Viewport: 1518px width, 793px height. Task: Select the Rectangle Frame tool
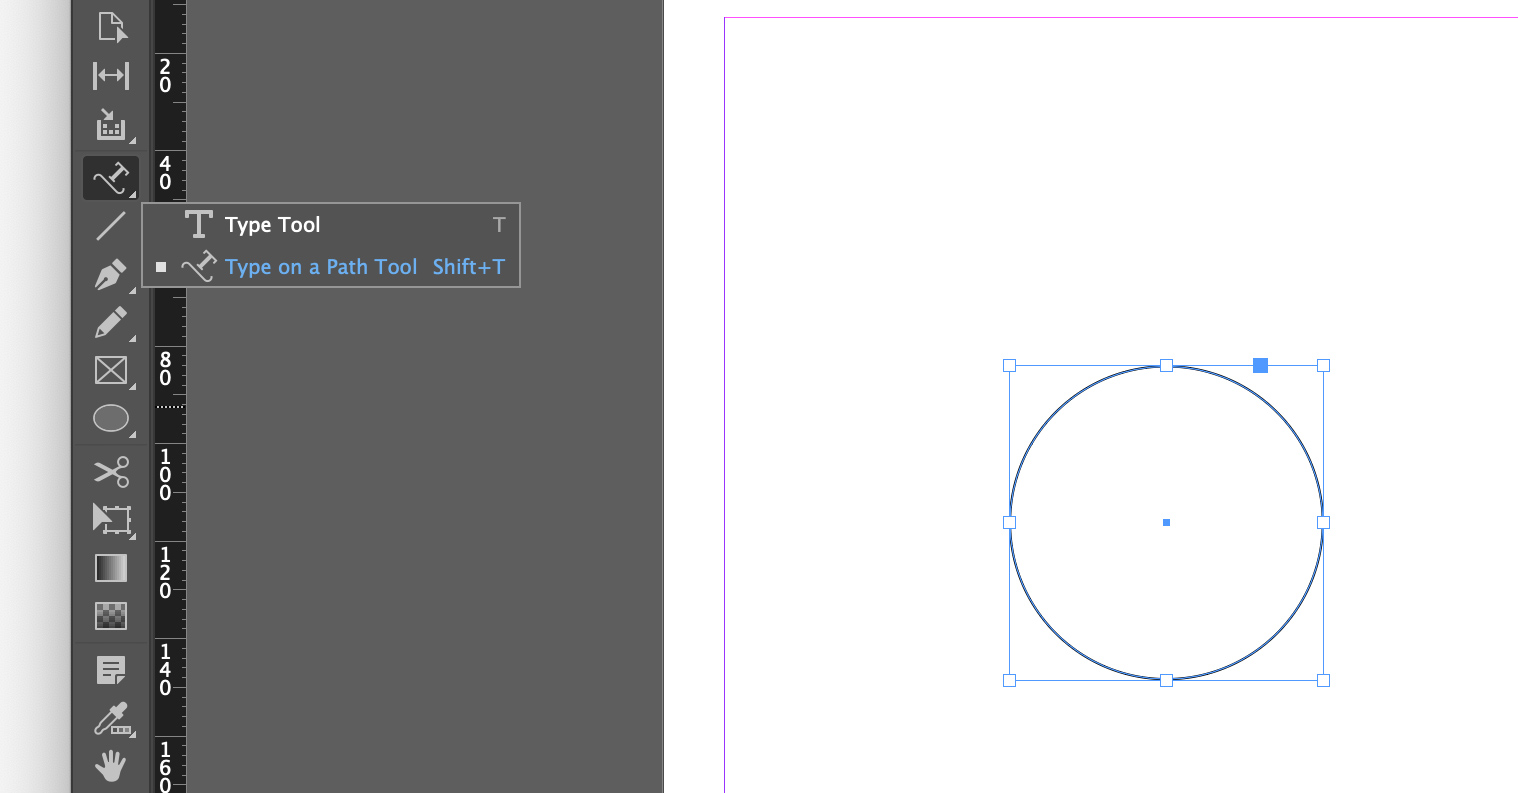111,370
